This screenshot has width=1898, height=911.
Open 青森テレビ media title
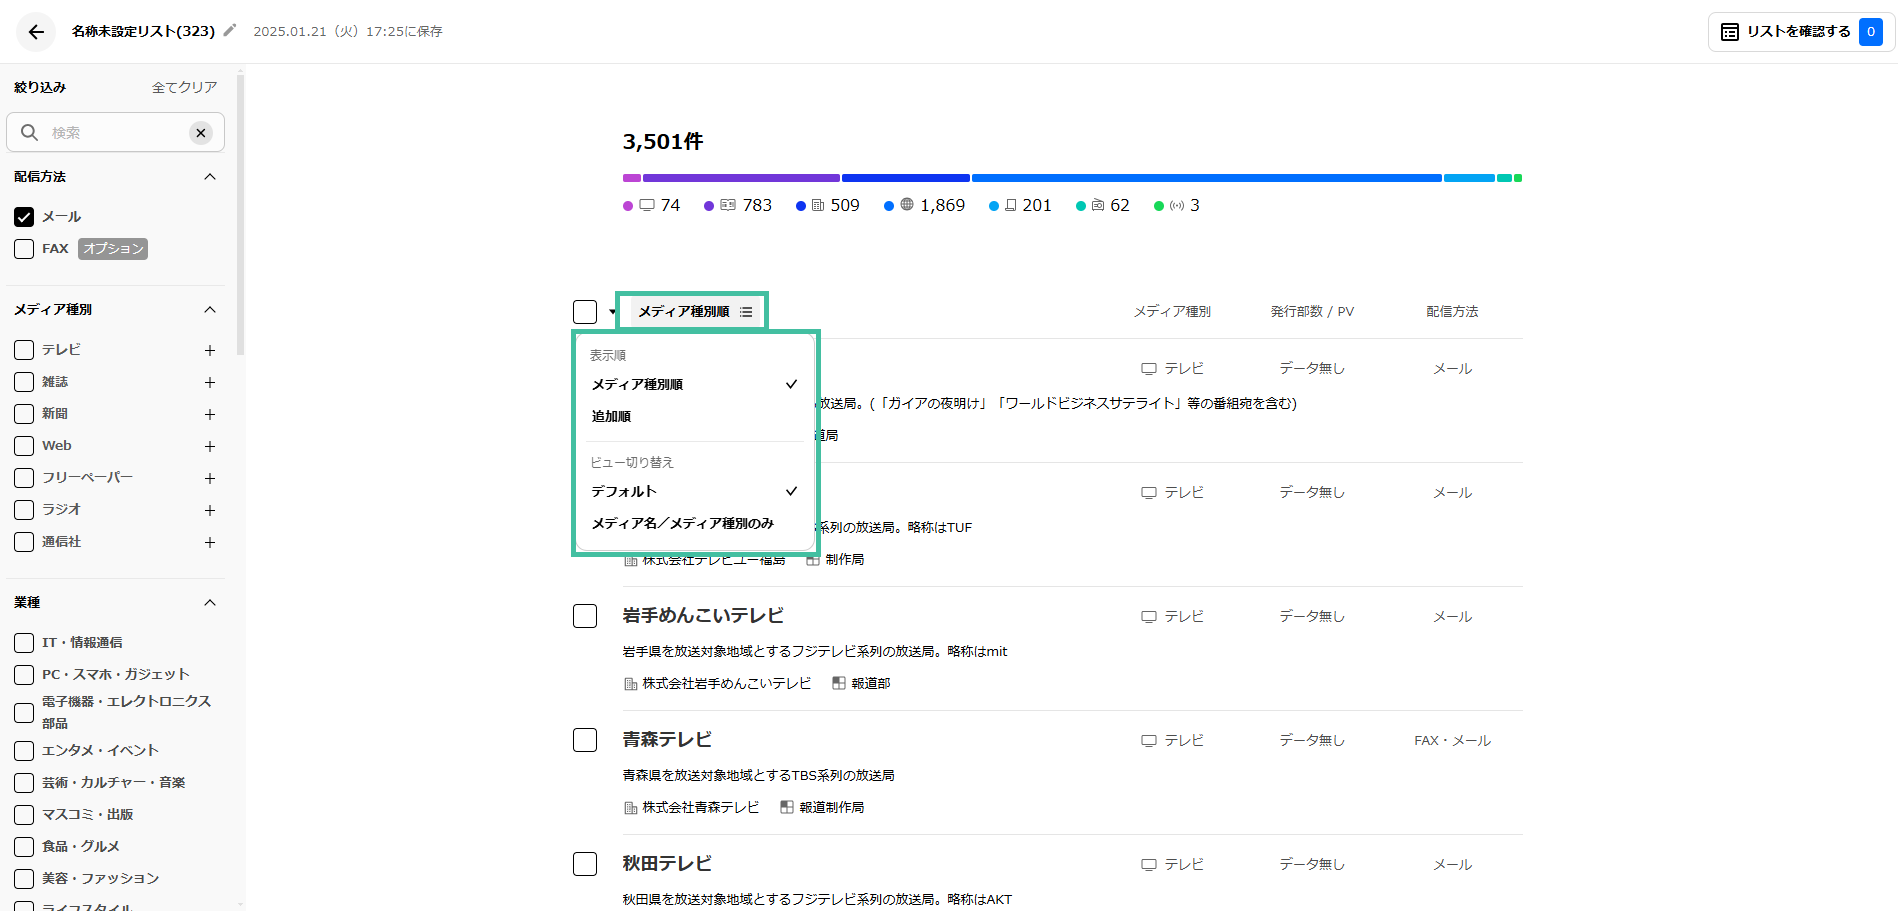[x=667, y=740]
